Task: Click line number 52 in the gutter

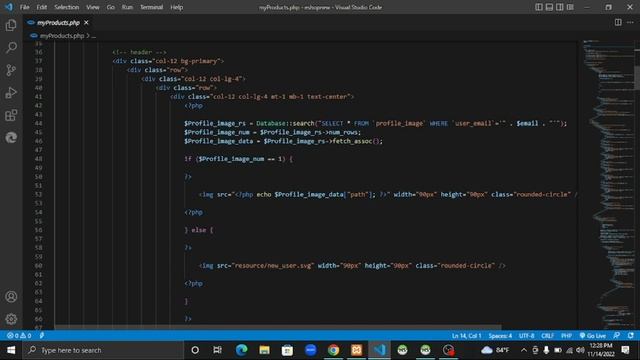Action: click(x=39, y=194)
